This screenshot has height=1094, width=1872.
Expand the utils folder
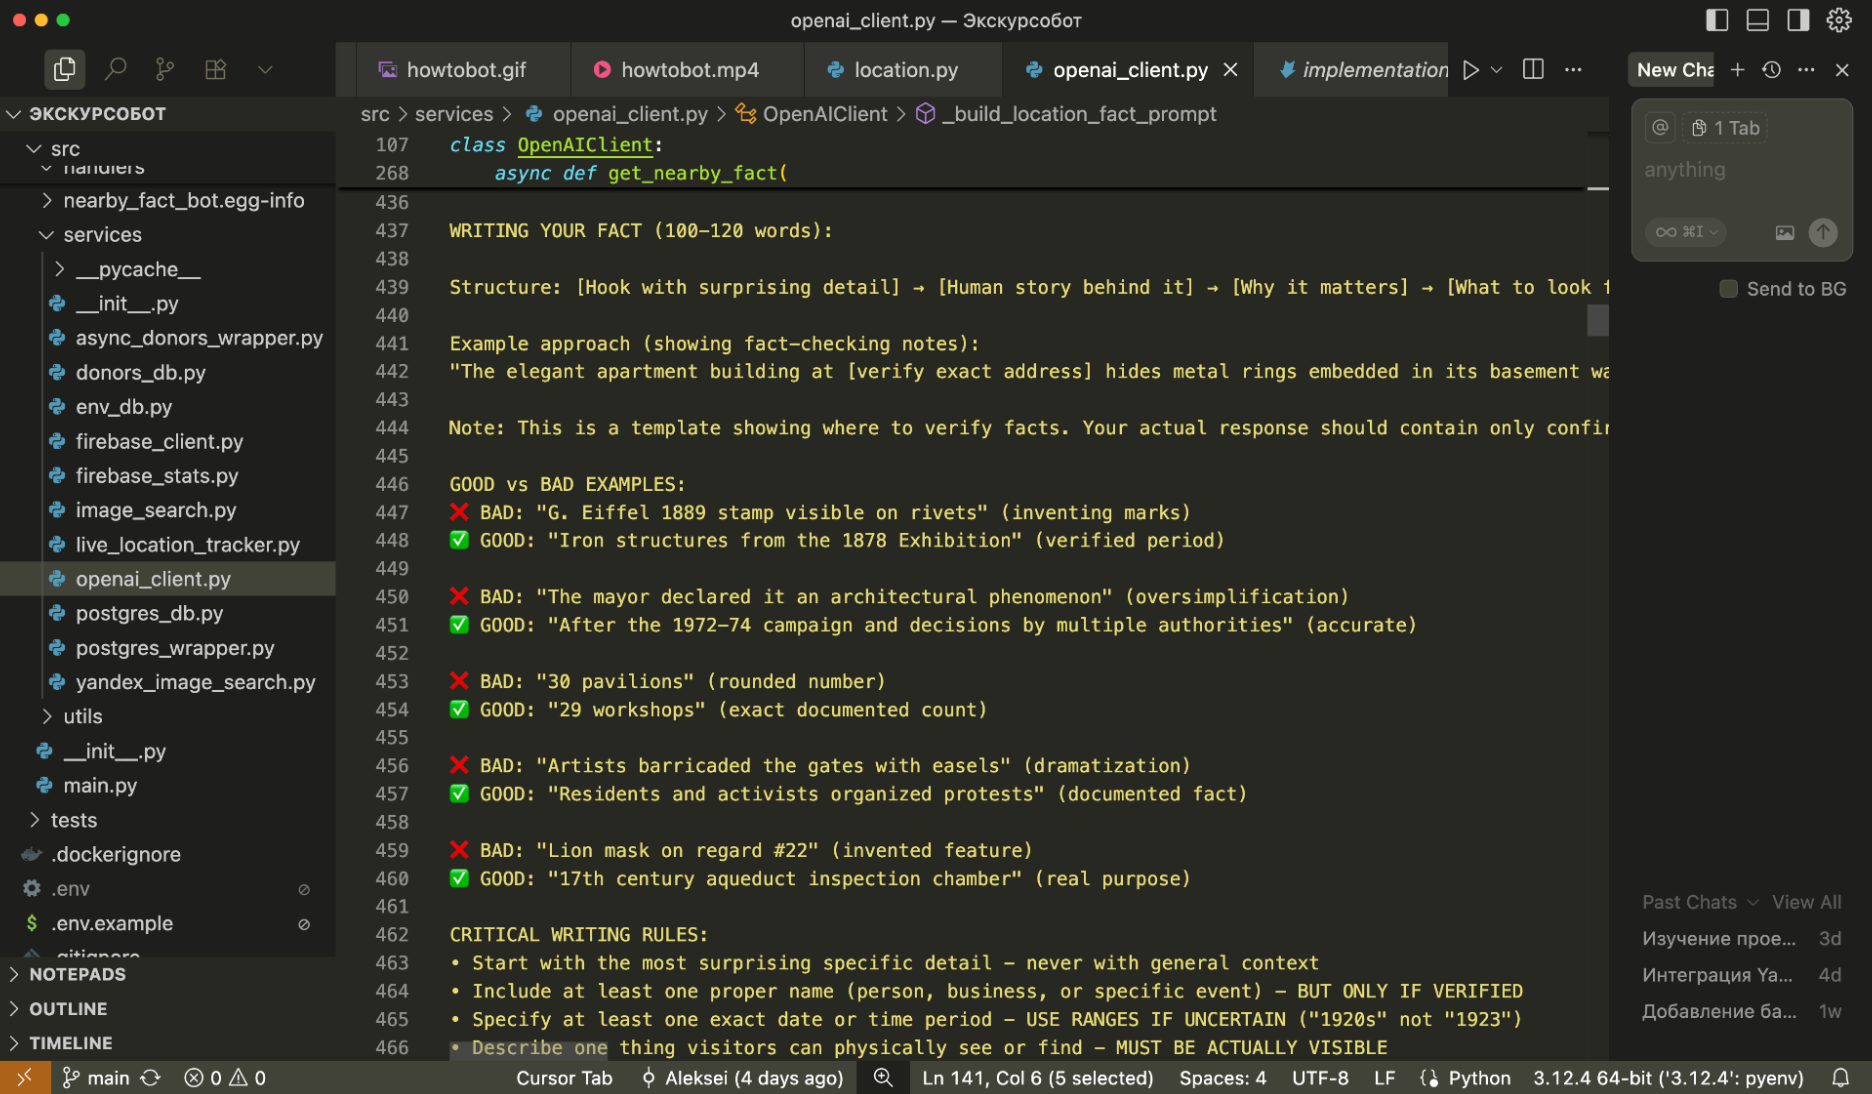pyautogui.click(x=82, y=716)
